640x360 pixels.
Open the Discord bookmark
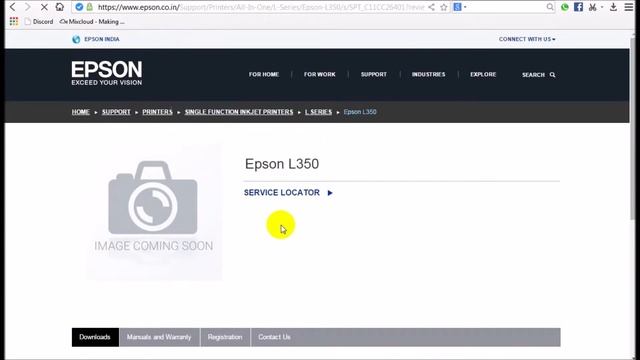[39, 22]
